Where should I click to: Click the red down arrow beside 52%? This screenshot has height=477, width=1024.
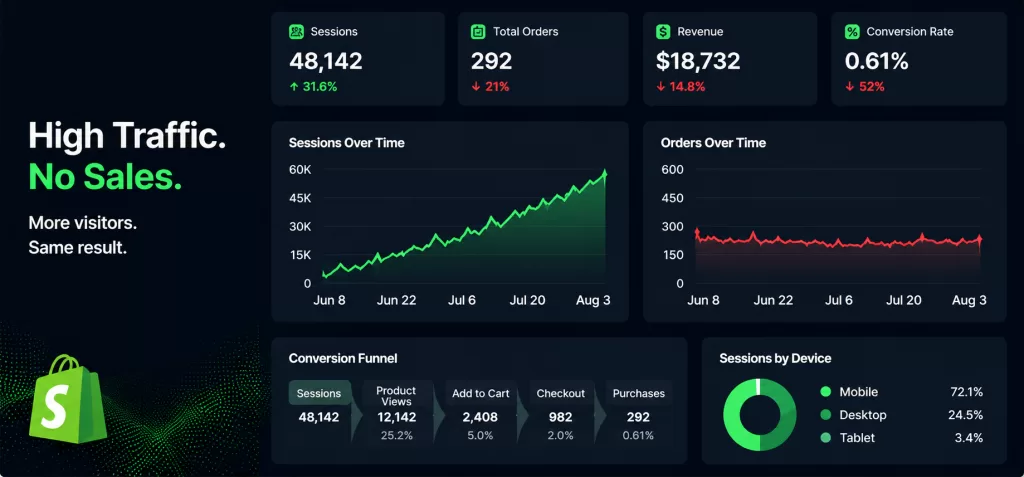point(849,86)
